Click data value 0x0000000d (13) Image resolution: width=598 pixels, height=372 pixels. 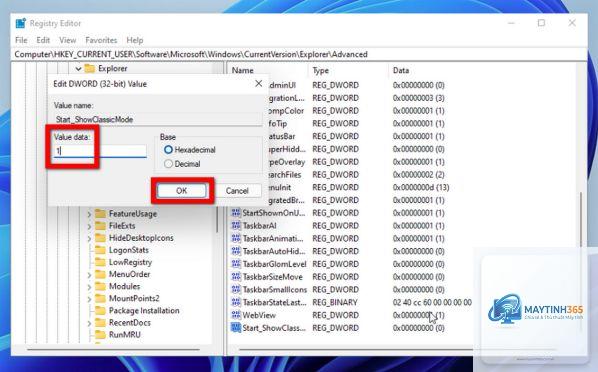click(x=421, y=187)
